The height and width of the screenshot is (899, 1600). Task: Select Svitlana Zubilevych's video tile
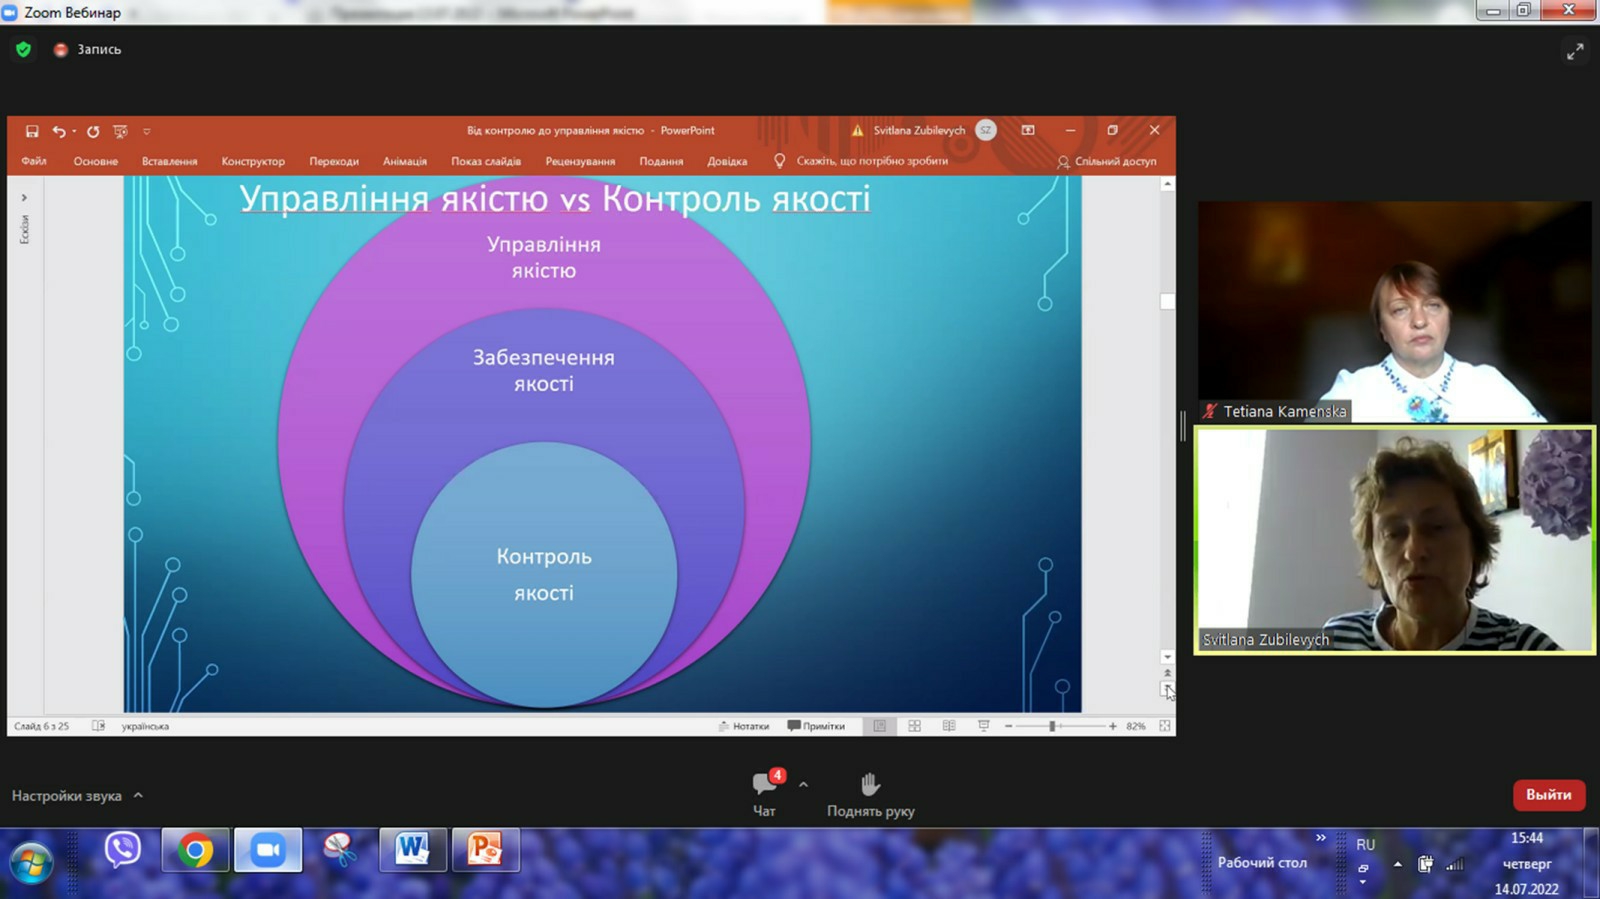pos(1394,540)
